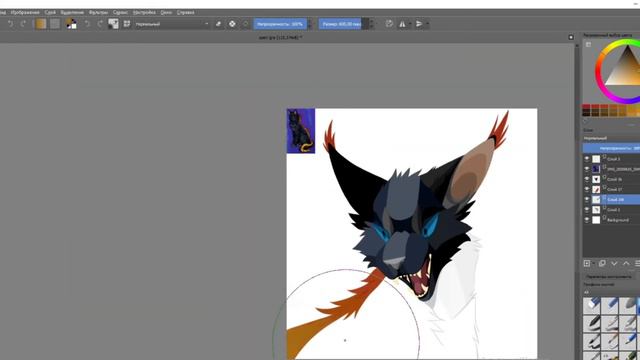The height and width of the screenshot is (360, 640).
Task: Toggle pen pressure usage icon
Action: click(389, 24)
